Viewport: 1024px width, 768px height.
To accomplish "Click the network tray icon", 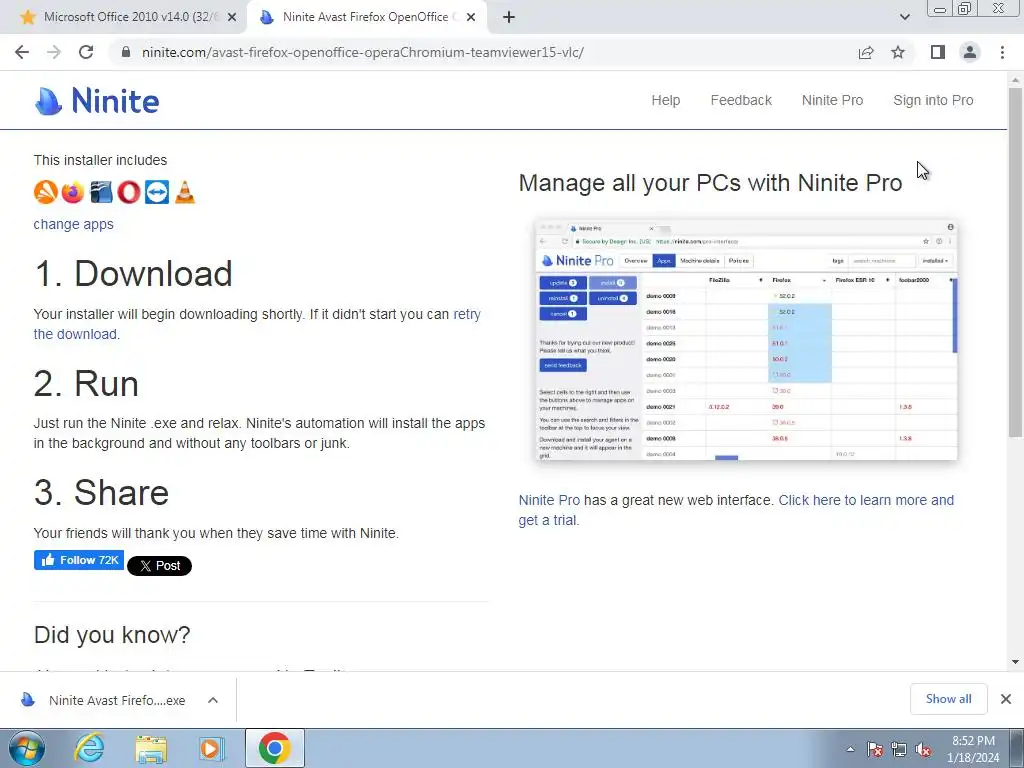I will coord(899,749).
